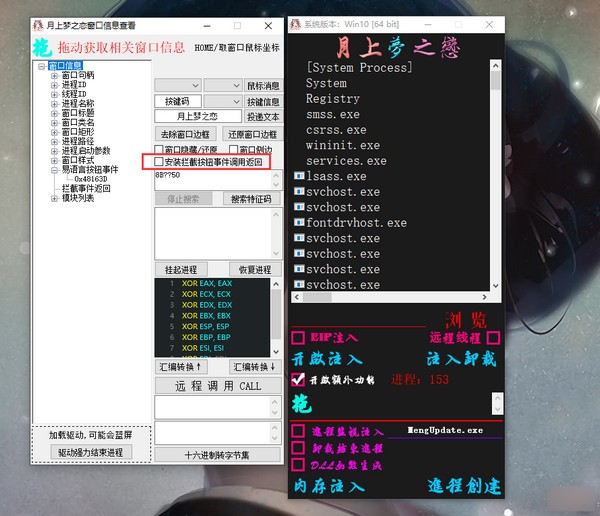
Task: Click the 浏览 browse label
Action: pos(465,320)
